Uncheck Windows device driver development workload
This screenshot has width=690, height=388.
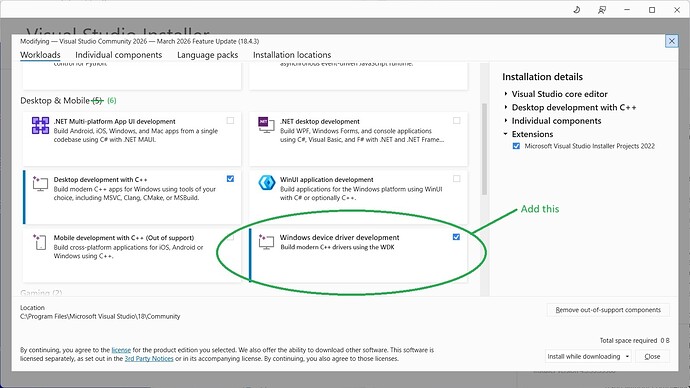(x=456, y=237)
